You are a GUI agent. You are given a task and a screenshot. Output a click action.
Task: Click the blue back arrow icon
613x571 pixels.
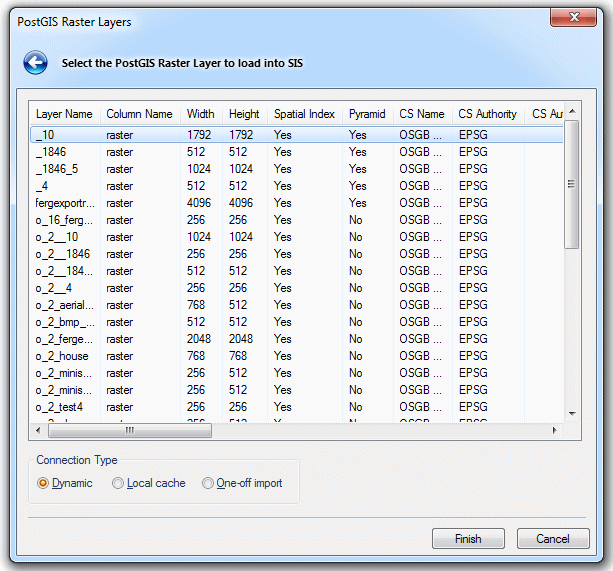35,64
